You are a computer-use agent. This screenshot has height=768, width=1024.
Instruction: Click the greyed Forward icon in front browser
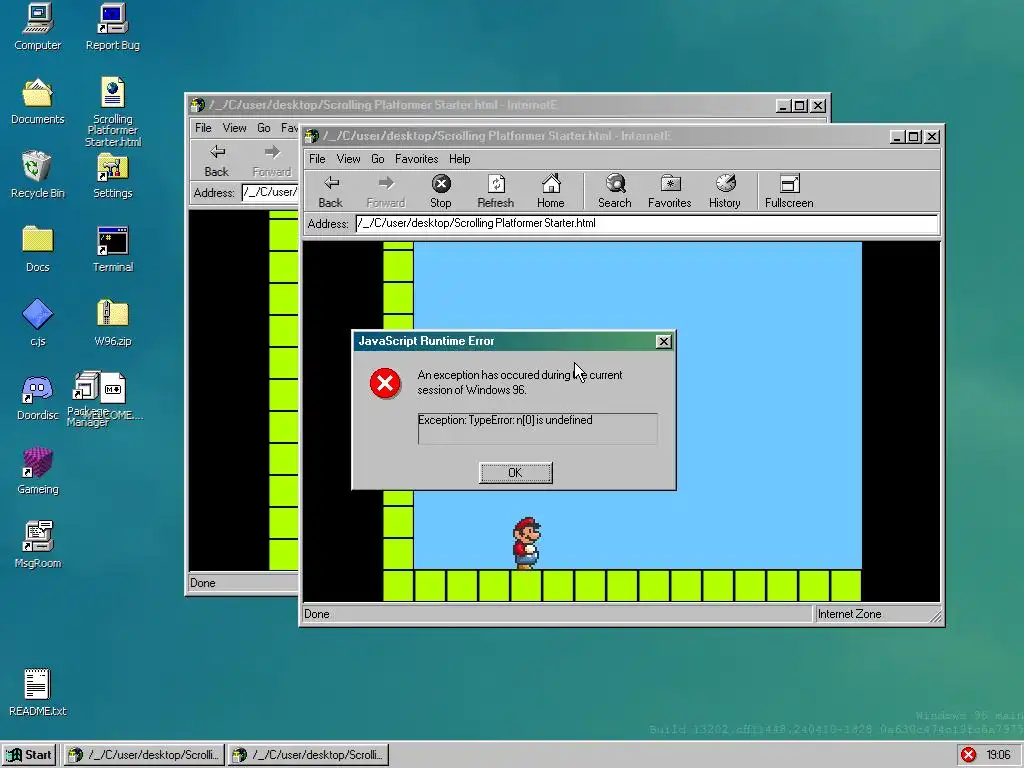click(386, 191)
